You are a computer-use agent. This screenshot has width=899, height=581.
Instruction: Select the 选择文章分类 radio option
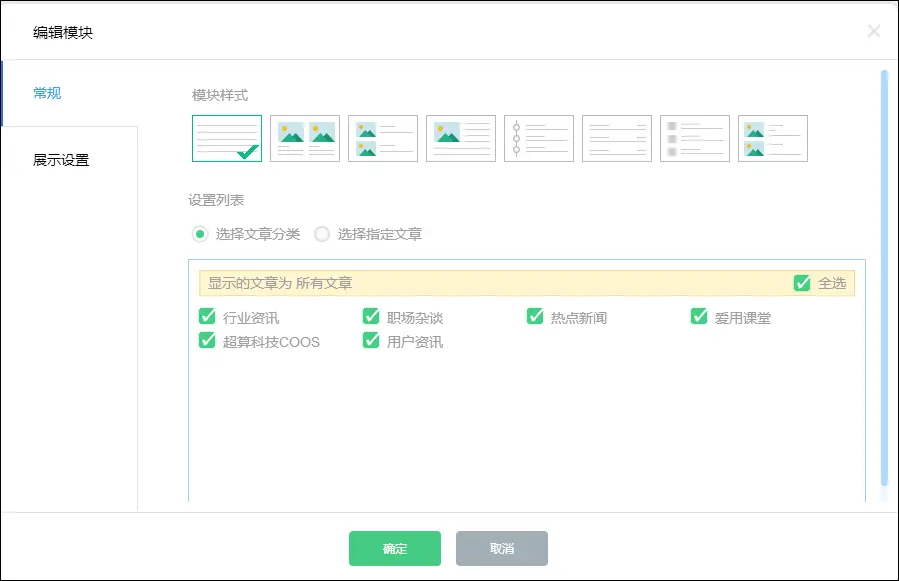200,234
